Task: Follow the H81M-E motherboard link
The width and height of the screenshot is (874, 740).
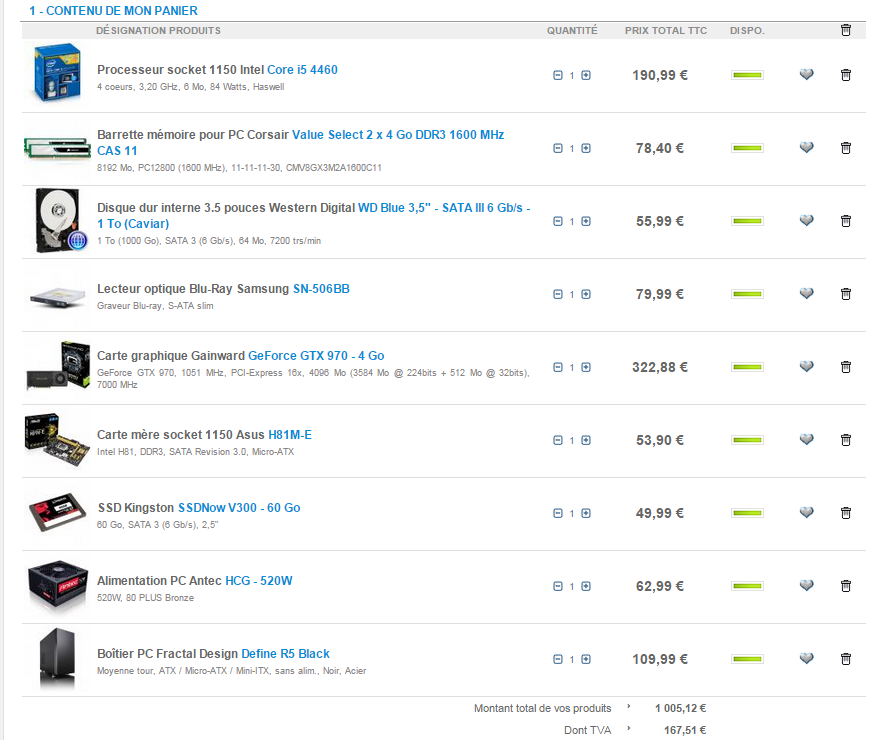Action: pos(290,435)
